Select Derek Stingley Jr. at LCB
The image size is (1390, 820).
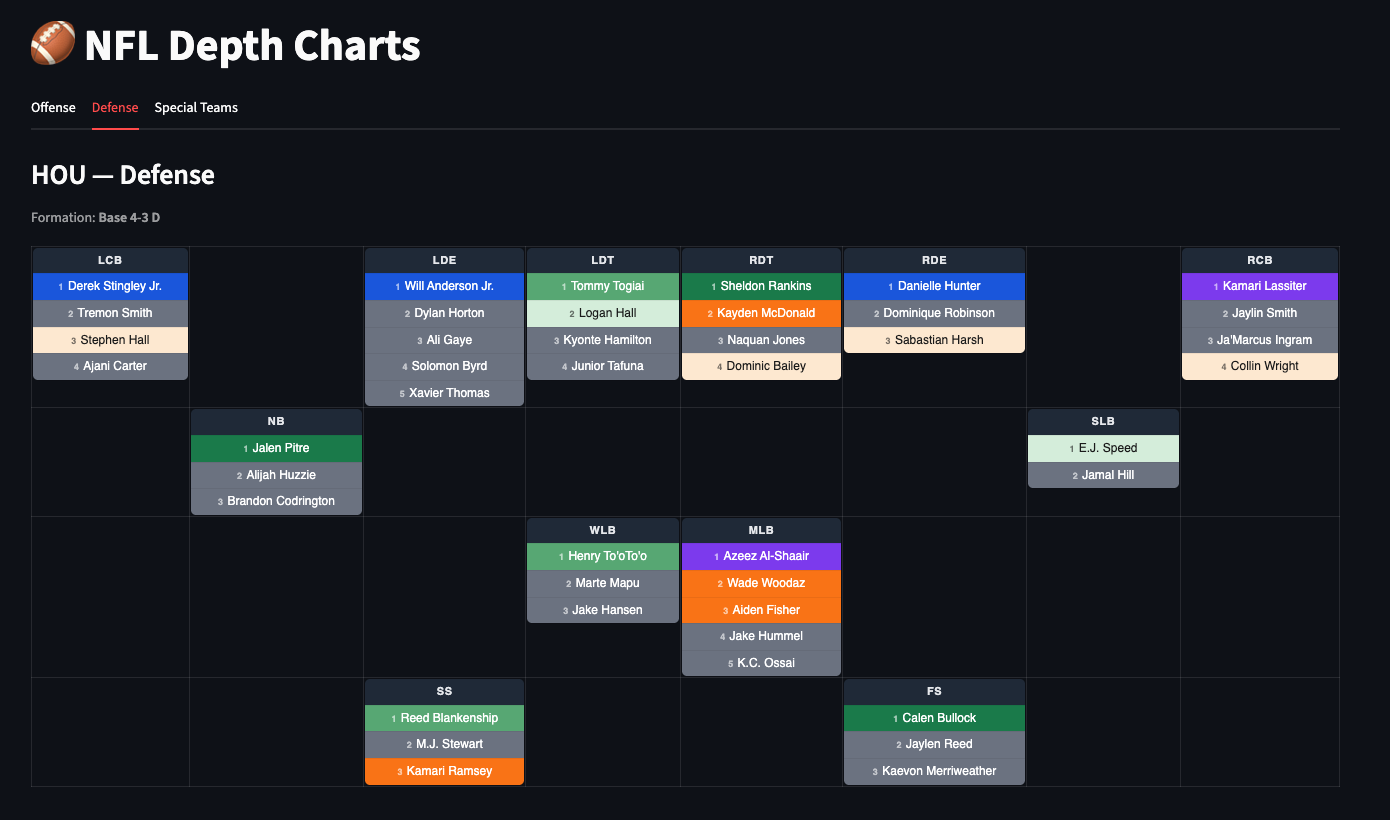[x=110, y=286]
